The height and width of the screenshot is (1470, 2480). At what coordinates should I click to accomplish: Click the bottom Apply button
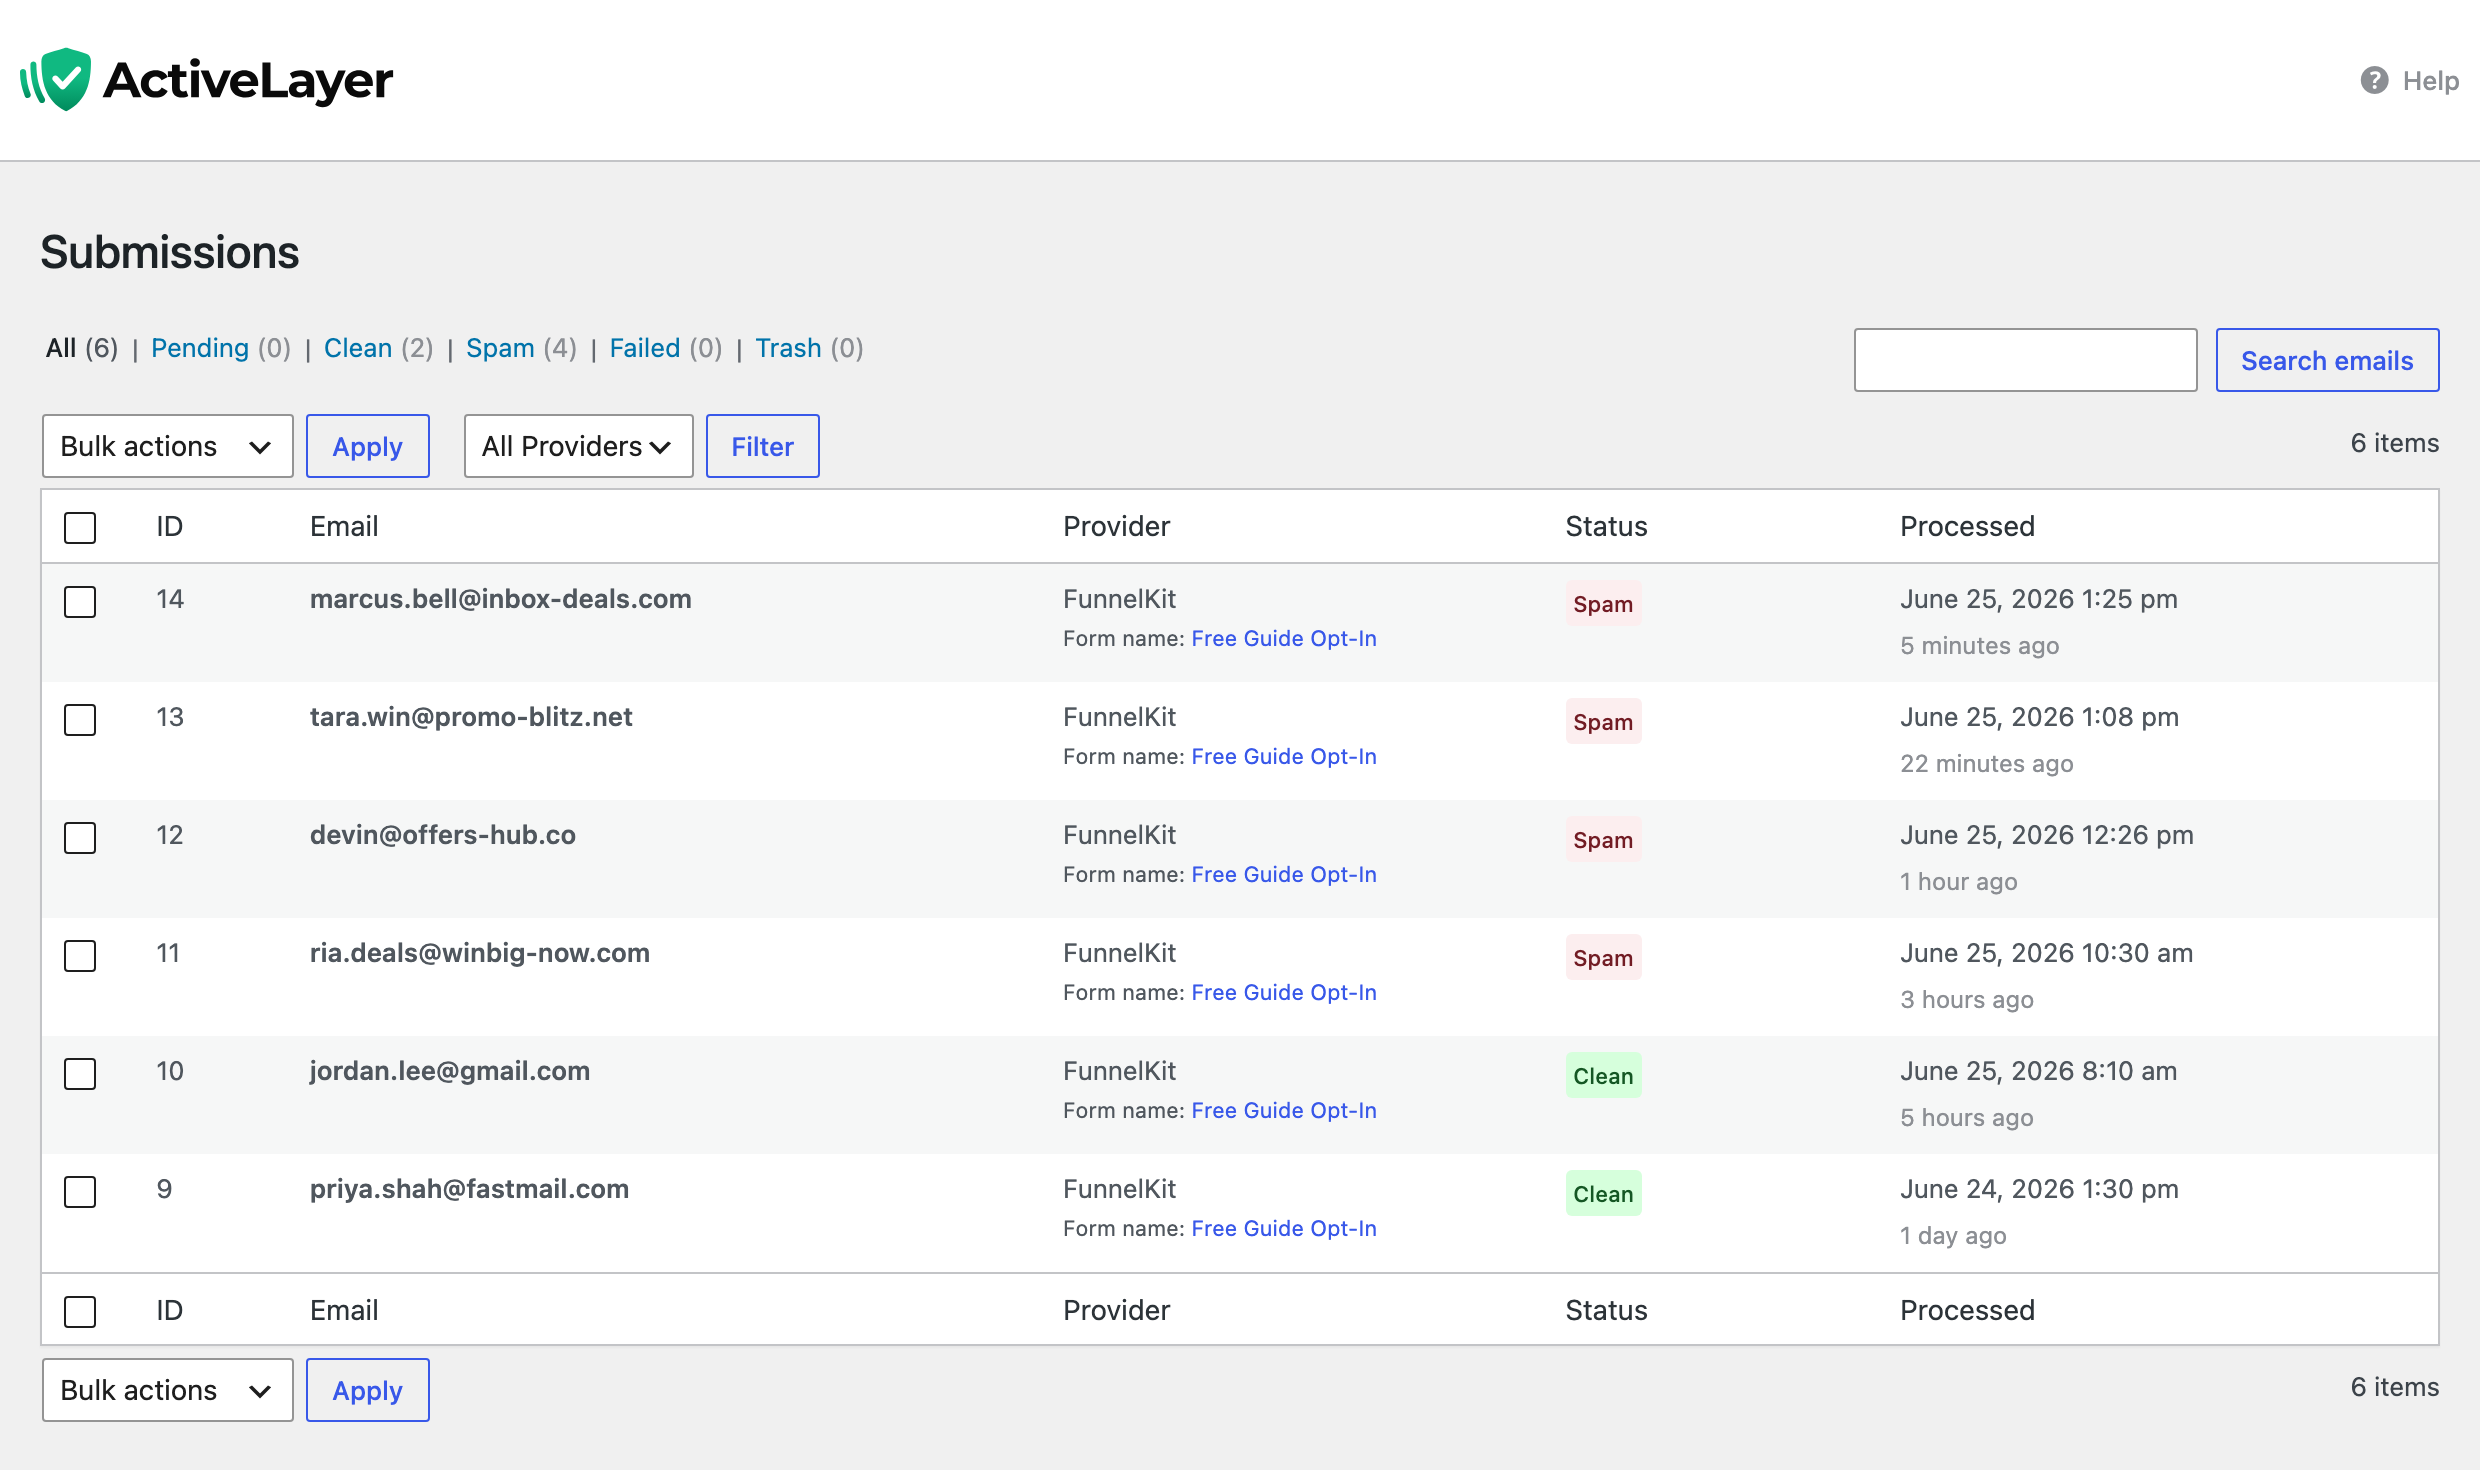tap(368, 1390)
